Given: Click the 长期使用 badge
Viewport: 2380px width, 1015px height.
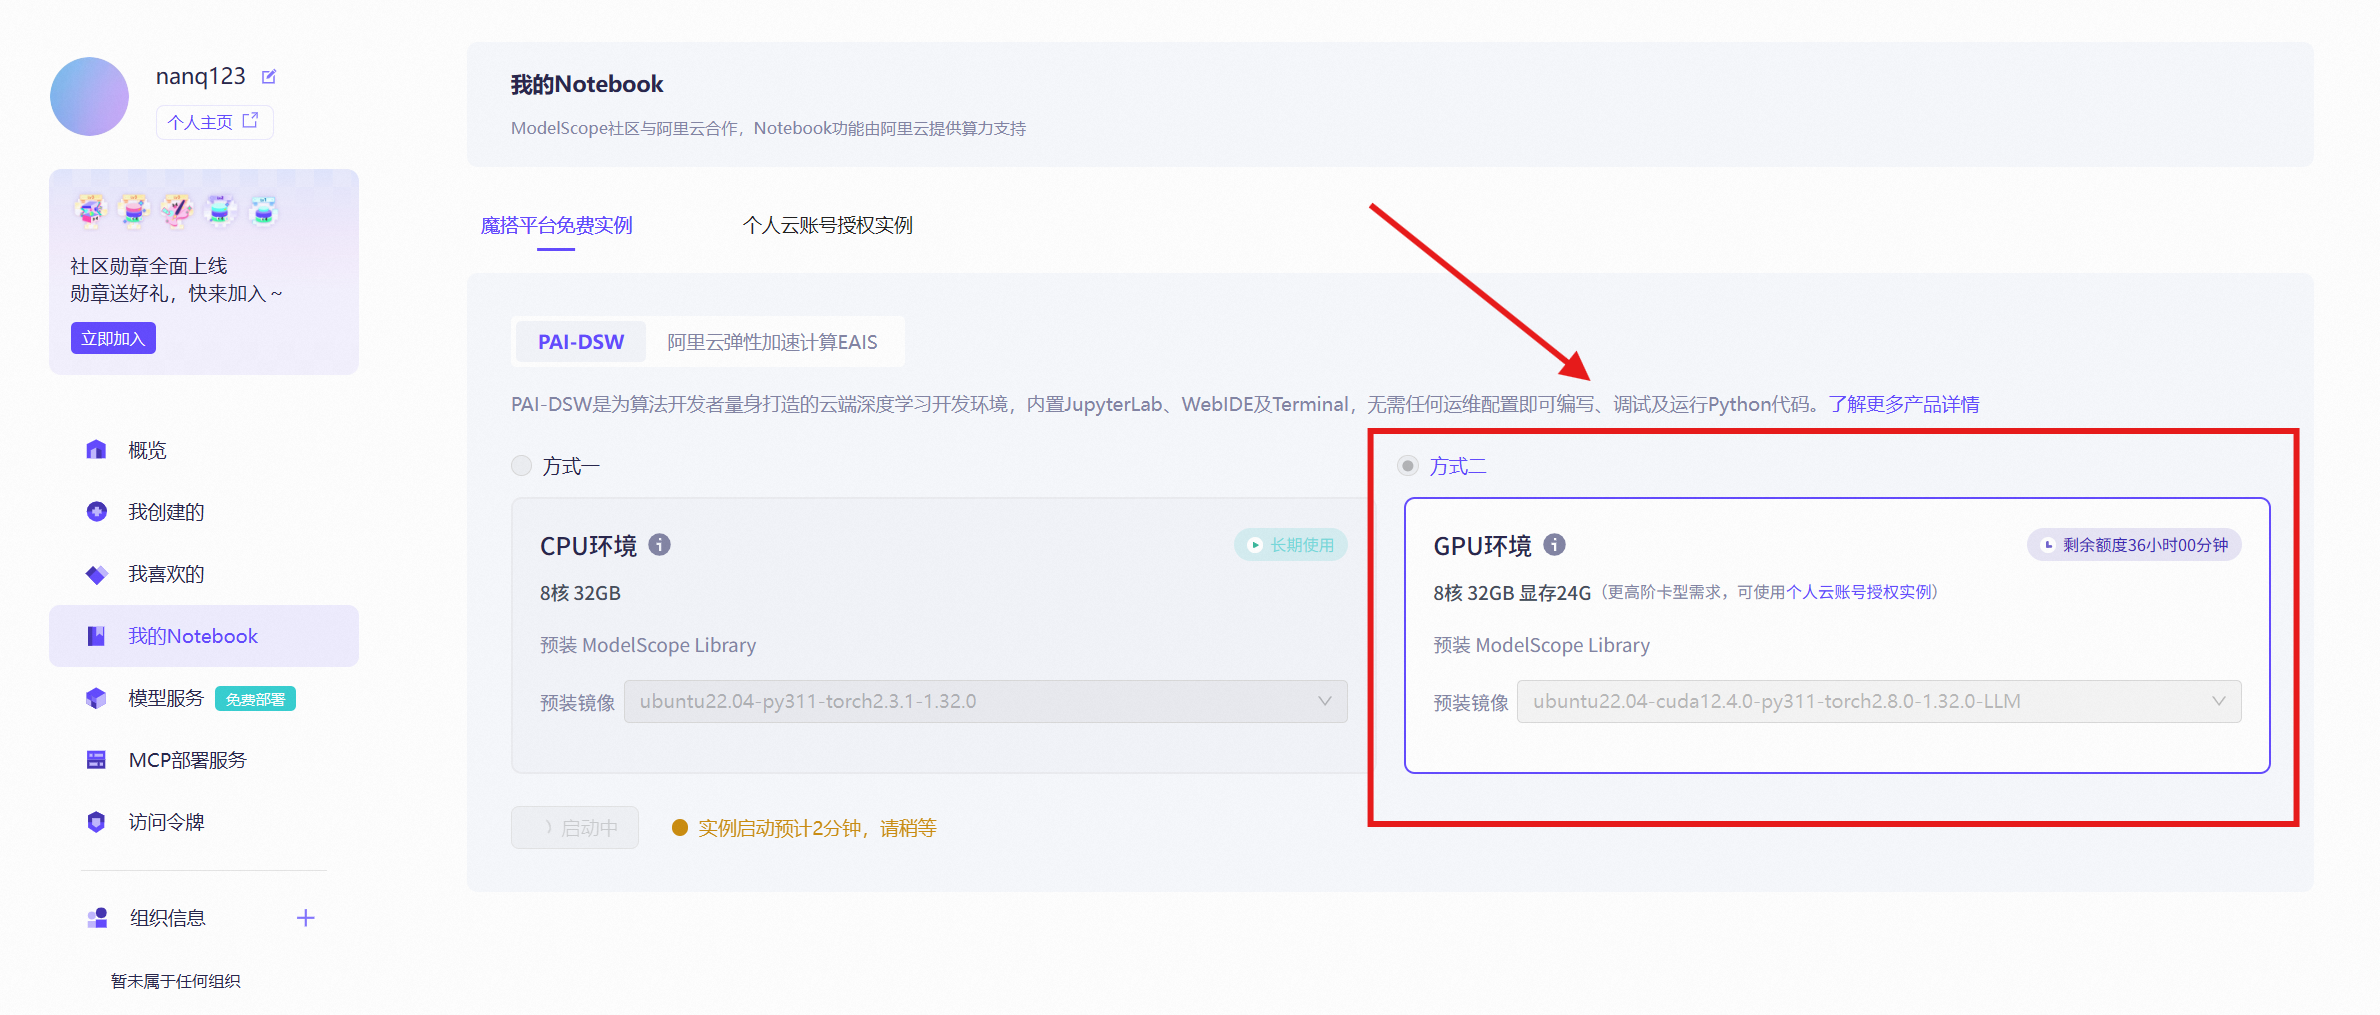Looking at the screenshot, I should [1291, 545].
